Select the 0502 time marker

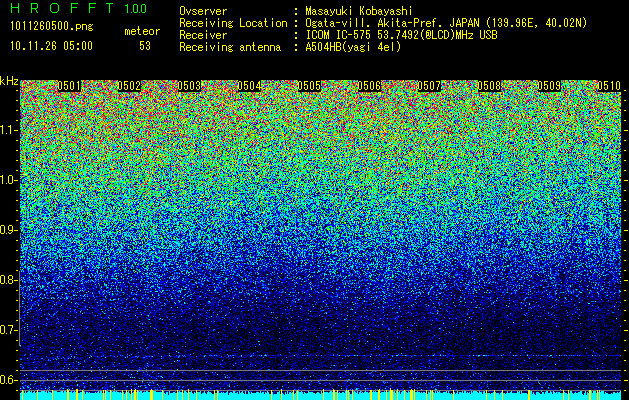point(130,86)
